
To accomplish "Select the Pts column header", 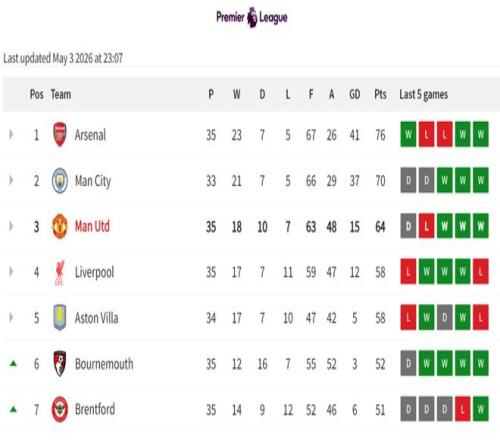I will 380,94.
